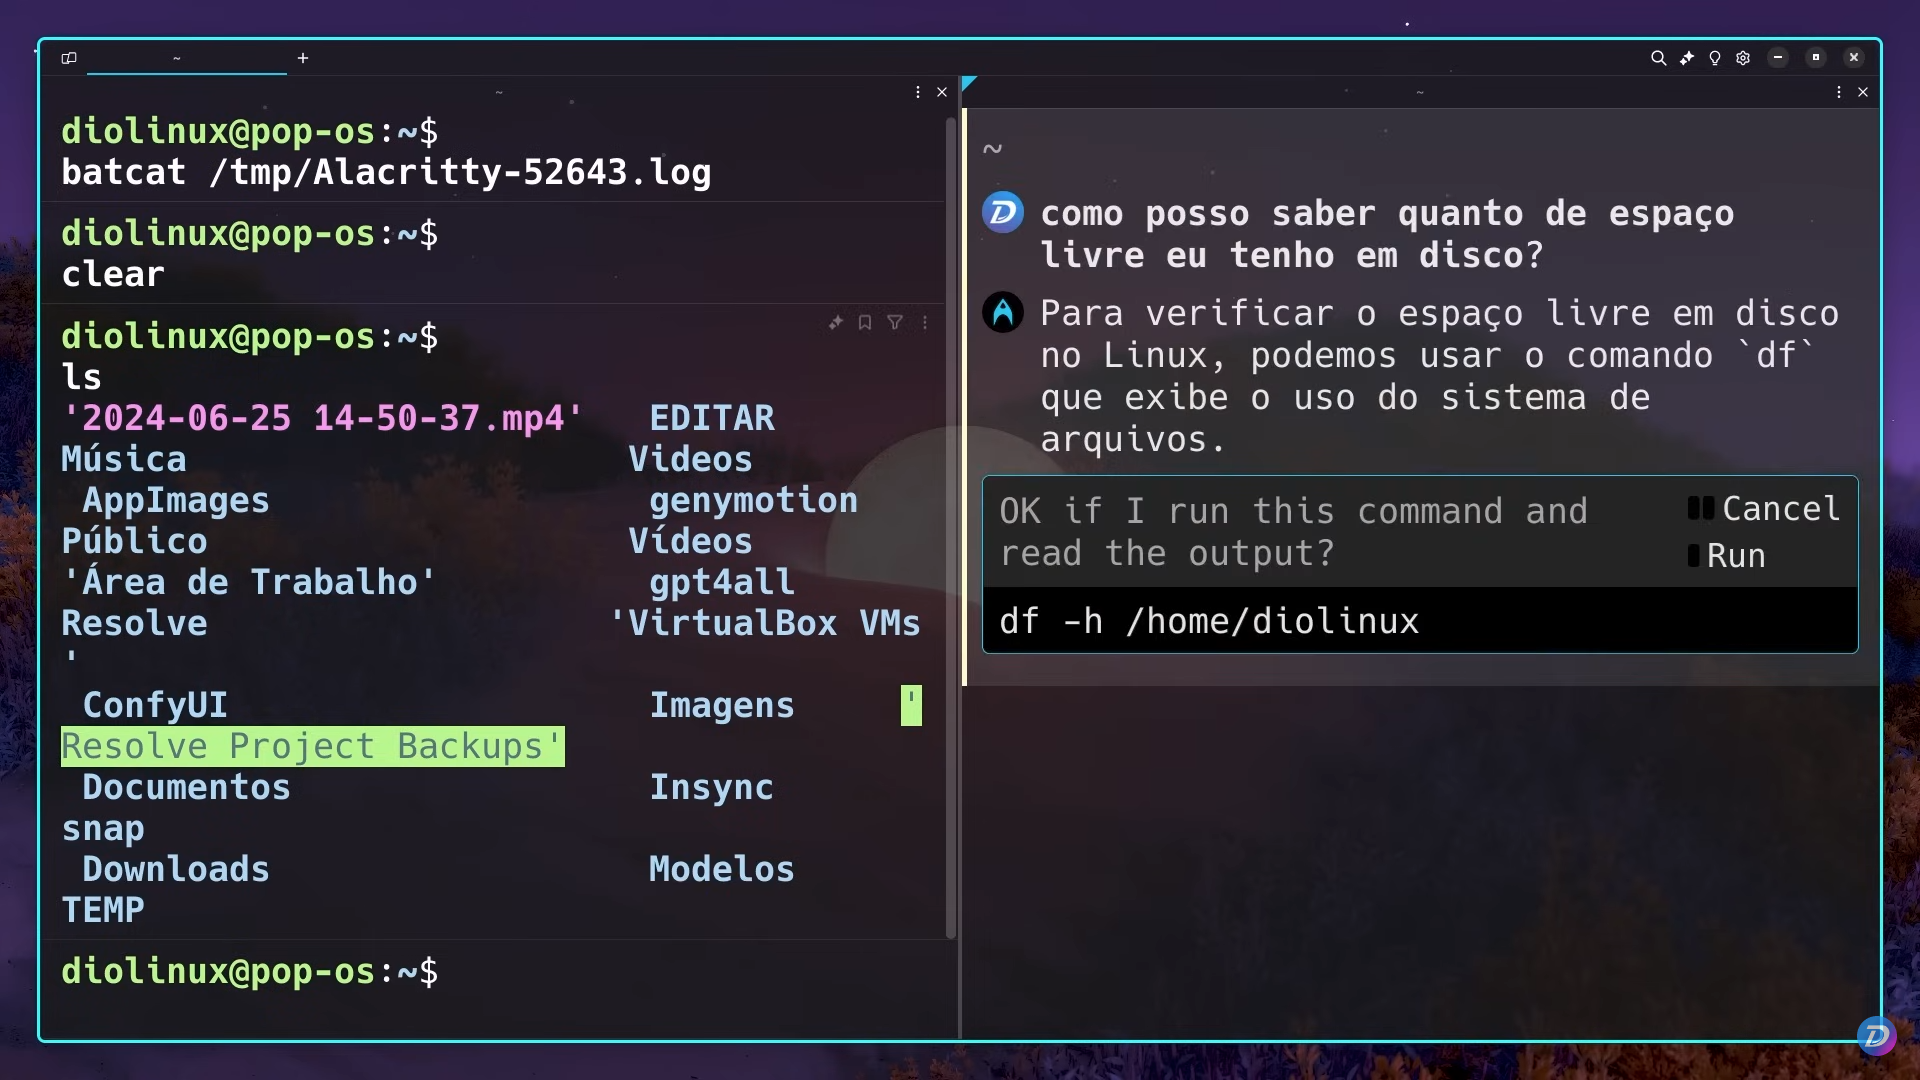Click the sparkles AI icon on the ls block
This screenshot has width=1920, height=1080.
point(836,322)
